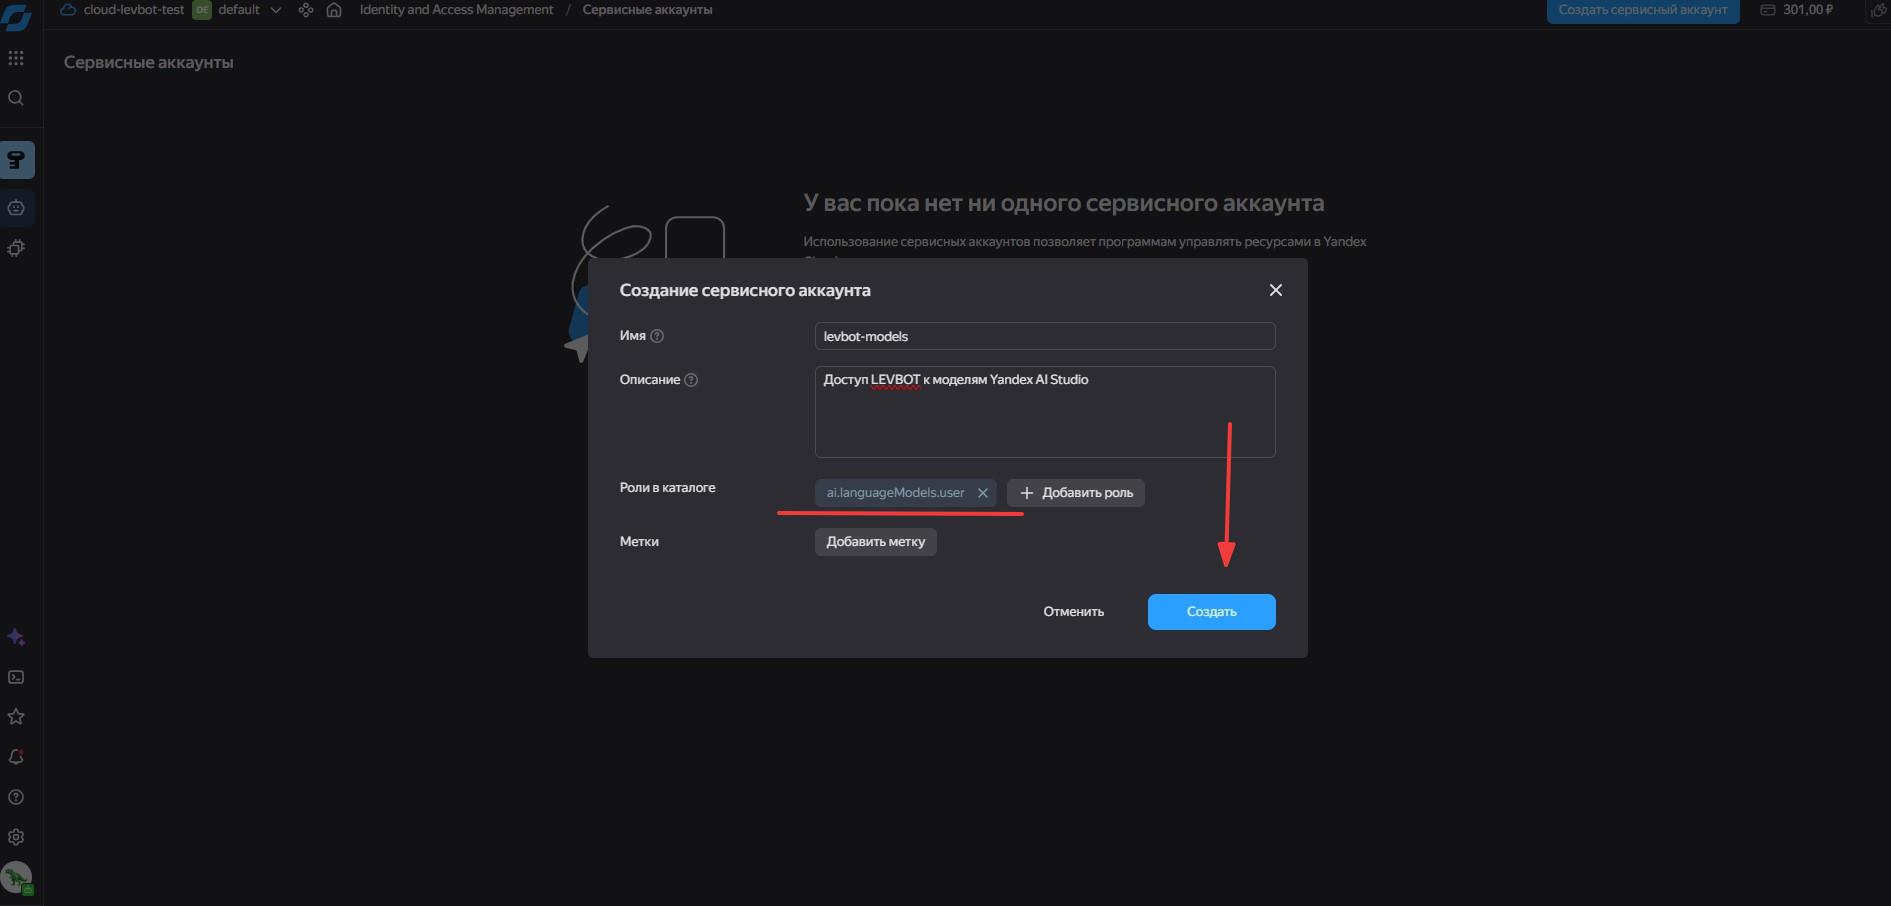Image resolution: width=1891 pixels, height=906 pixels.
Task: Open the help question-mark sidebar icon
Action: pos(16,797)
